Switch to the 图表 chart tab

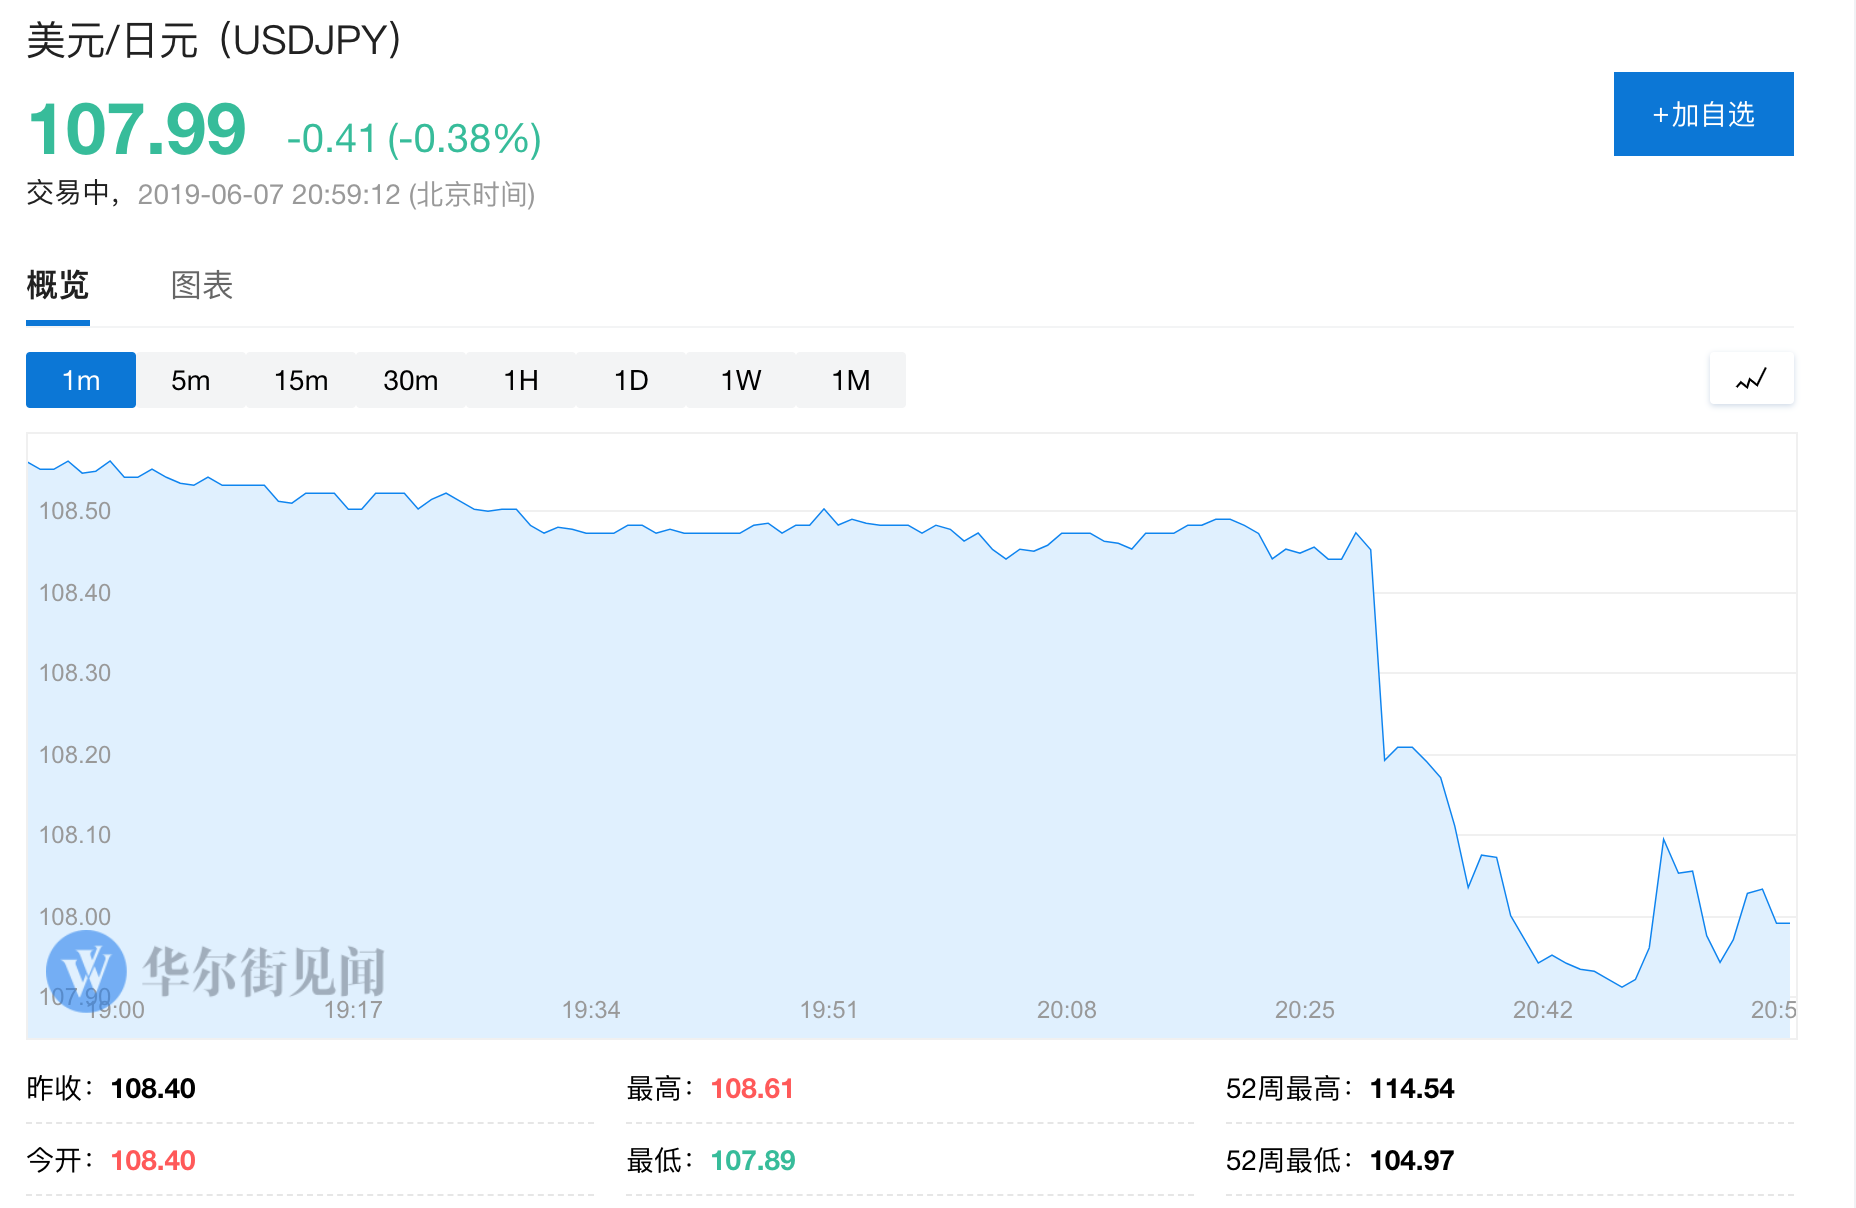(x=201, y=286)
